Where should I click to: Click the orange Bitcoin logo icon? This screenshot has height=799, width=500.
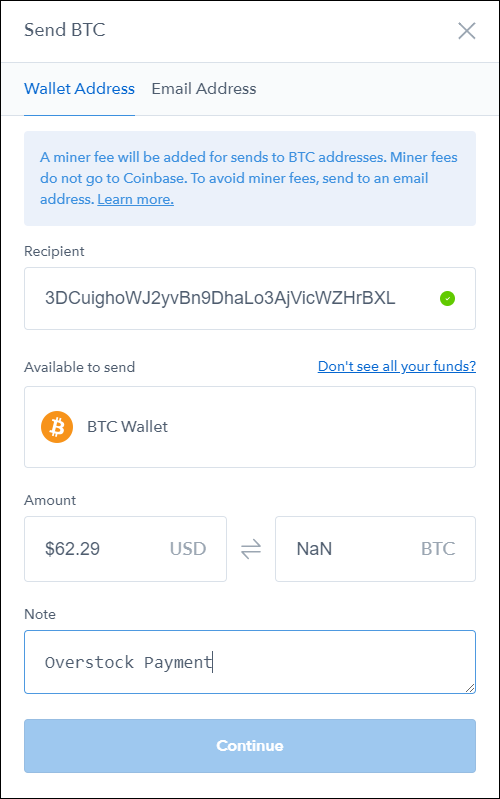[57, 427]
